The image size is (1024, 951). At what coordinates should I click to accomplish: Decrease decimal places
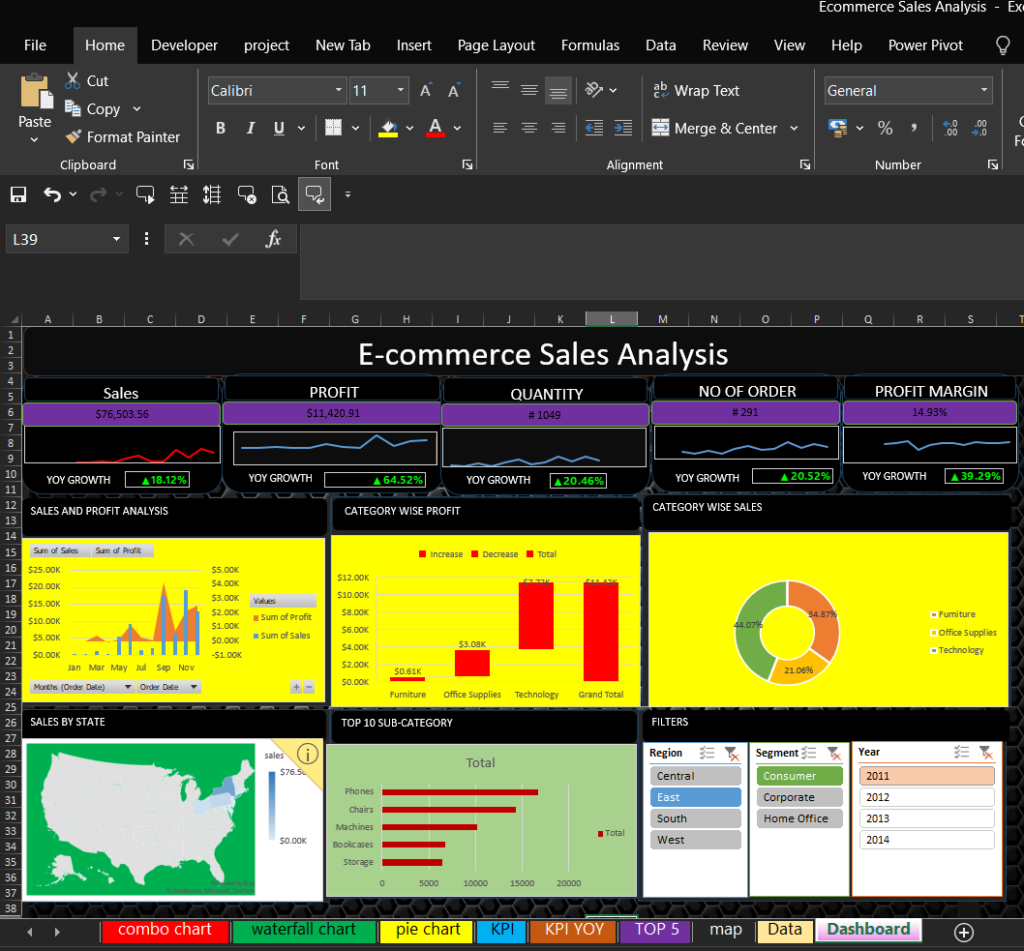pyautogui.click(x=980, y=127)
